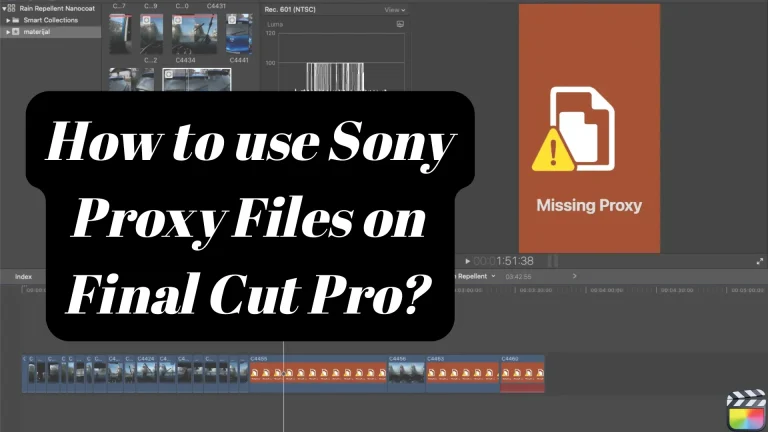768x432 pixels.
Task: Select the highlighted clip in second browser row
Action: 196,80
